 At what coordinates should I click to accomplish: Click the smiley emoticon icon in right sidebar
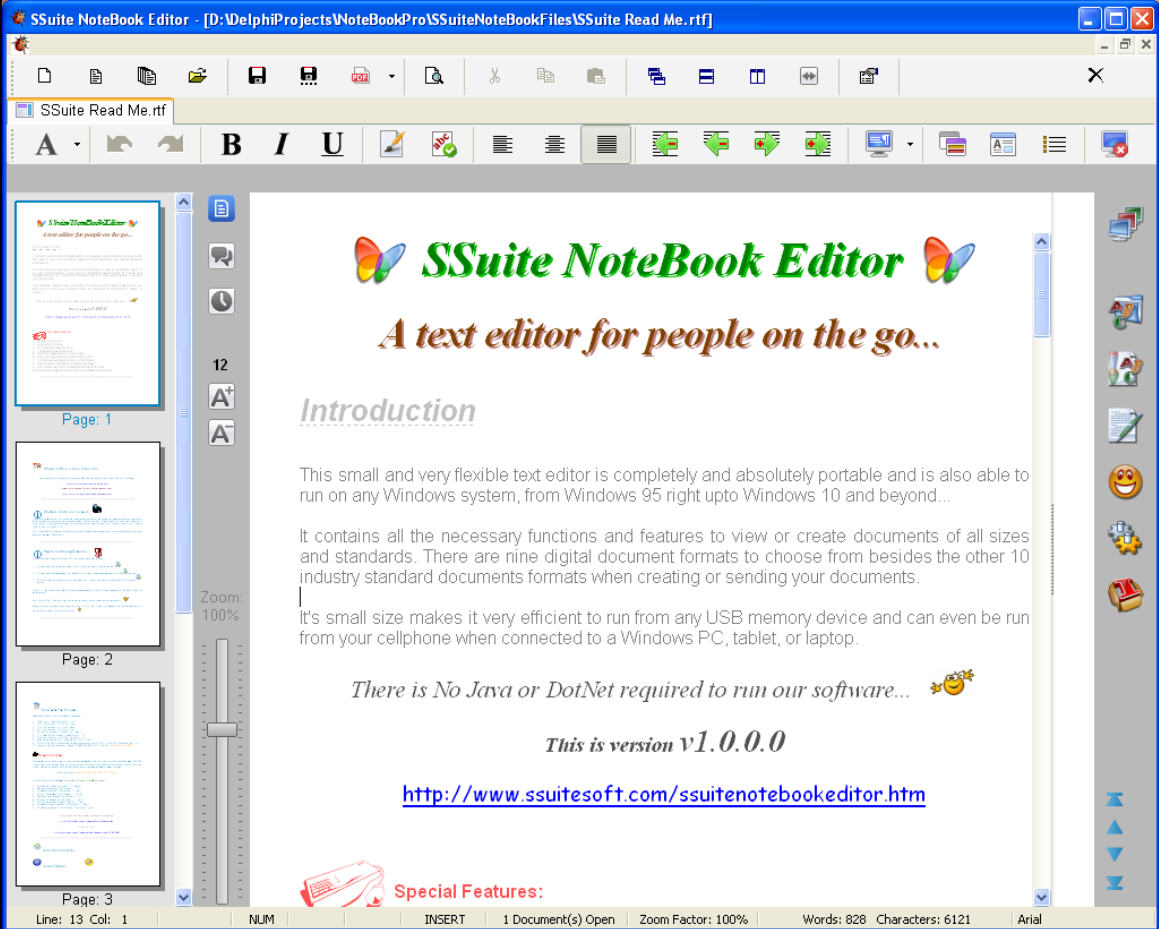[1125, 482]
